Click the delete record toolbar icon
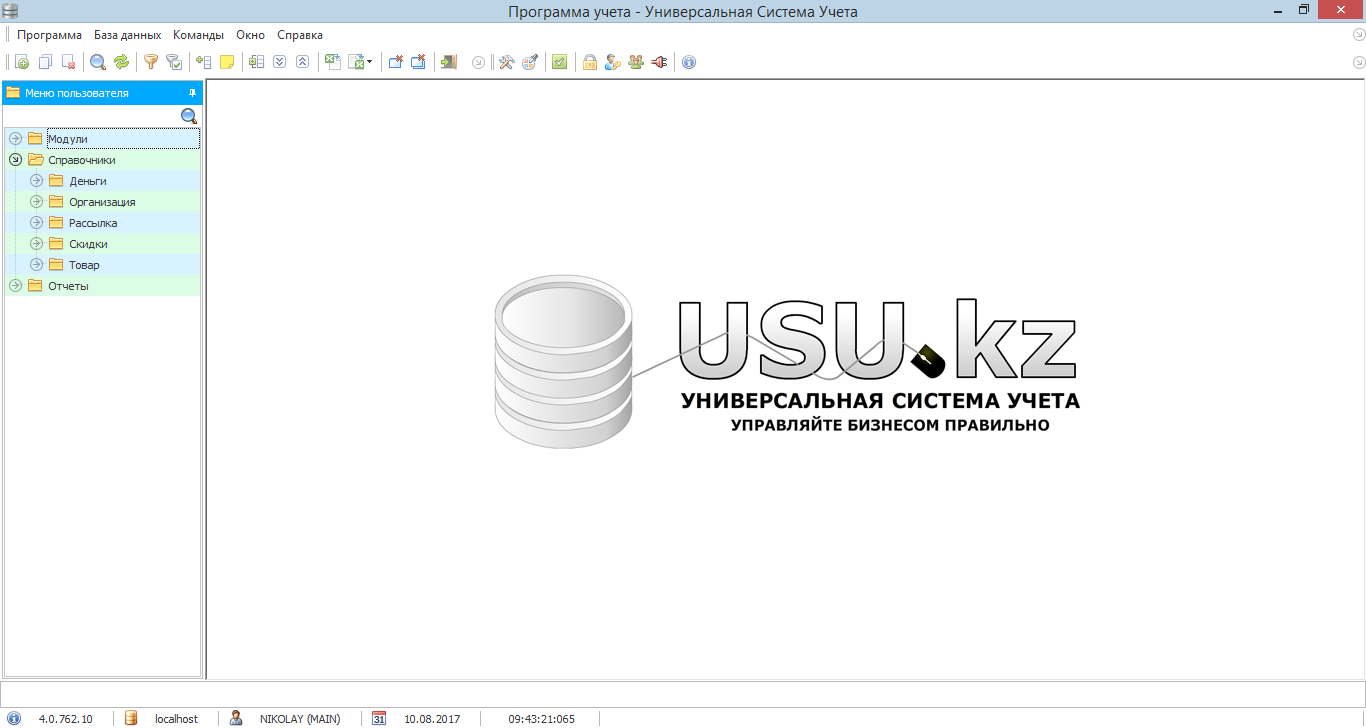The image size is (1366, 728). click(68, 62)
